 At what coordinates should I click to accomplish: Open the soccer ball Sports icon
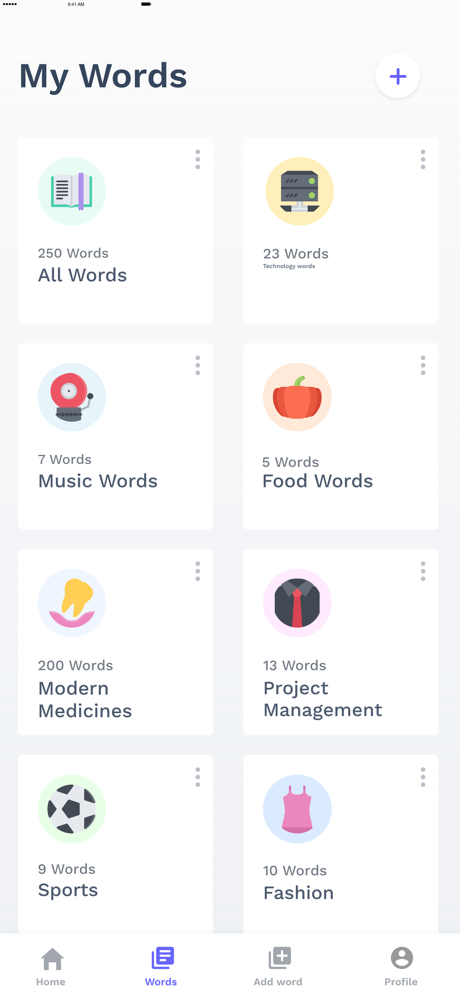[72, 809]
